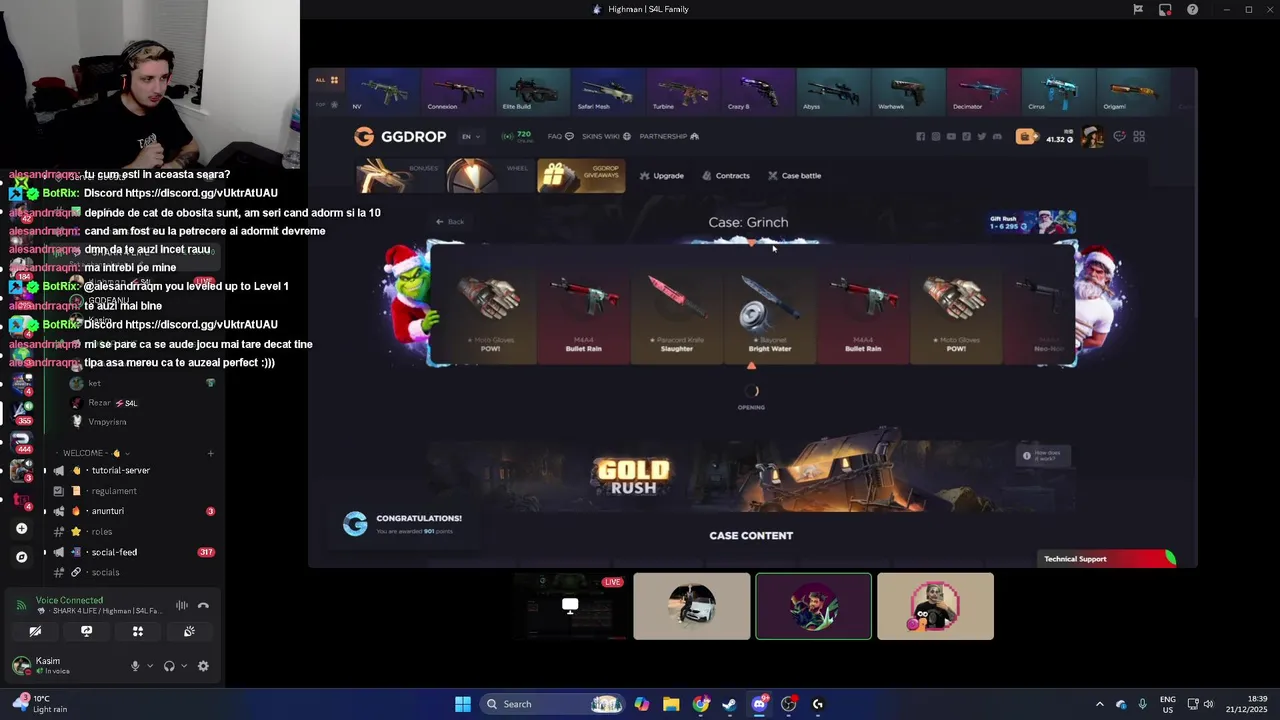Open the SKINS WIKI link
Screen dimensions: 1280x720
[606, 136]
